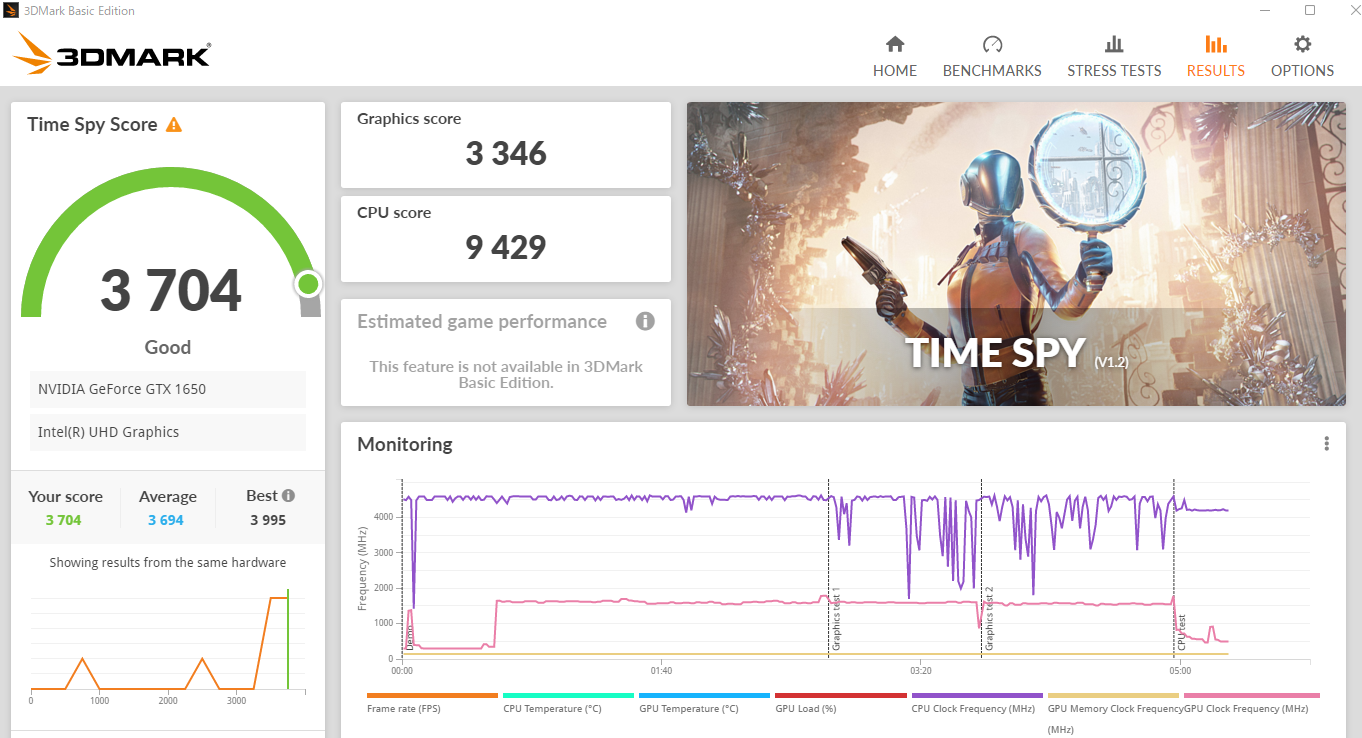Click the Time Spy banner image
Image resolution: width=1362 pixels, height=738 pixels.
1016,254
